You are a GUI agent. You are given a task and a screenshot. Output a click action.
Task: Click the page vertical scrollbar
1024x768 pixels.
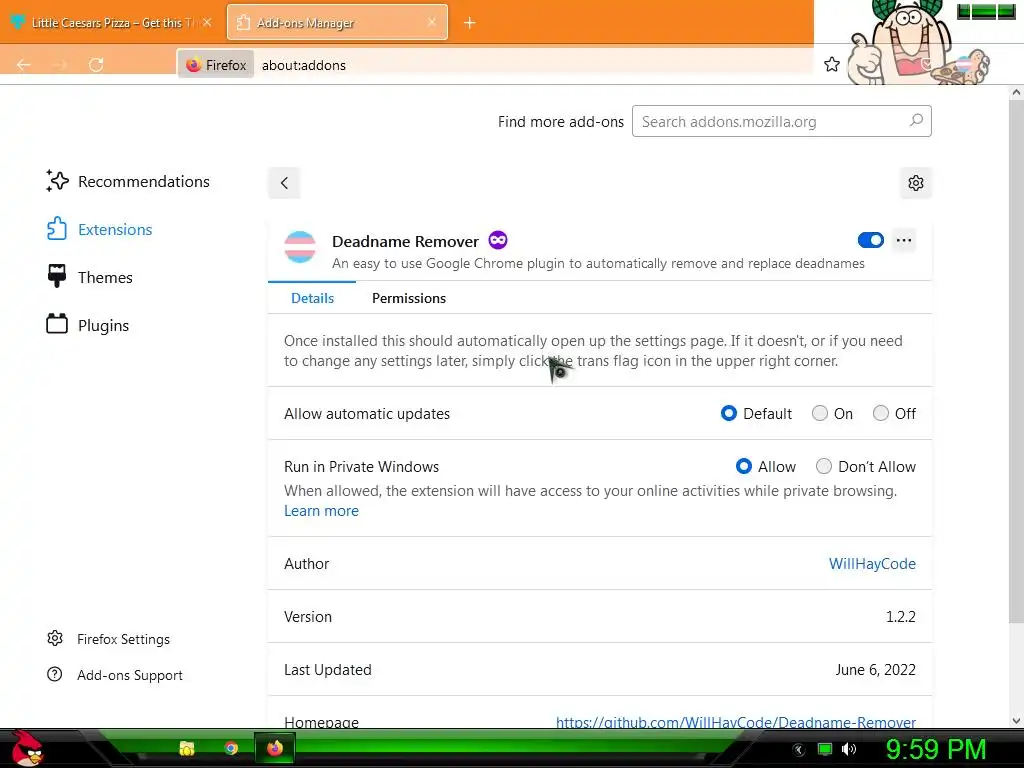pyautogui.click(x=1016, y=360)
